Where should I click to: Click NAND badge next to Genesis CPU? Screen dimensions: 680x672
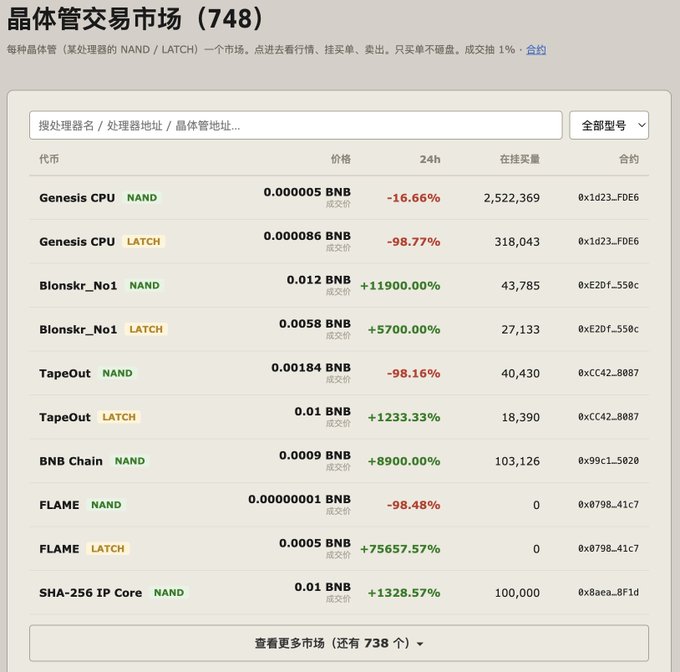pyautogui.click(x=142, y=198)
